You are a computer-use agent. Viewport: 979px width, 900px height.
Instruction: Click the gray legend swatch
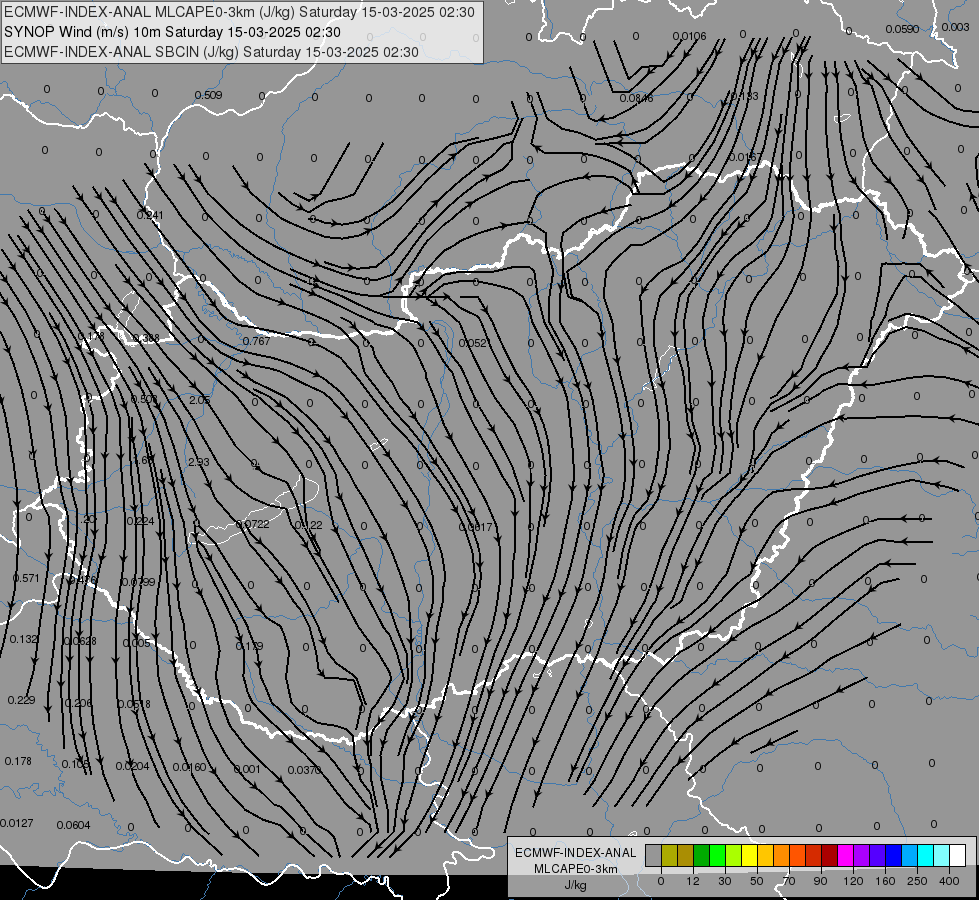(653, 855)
